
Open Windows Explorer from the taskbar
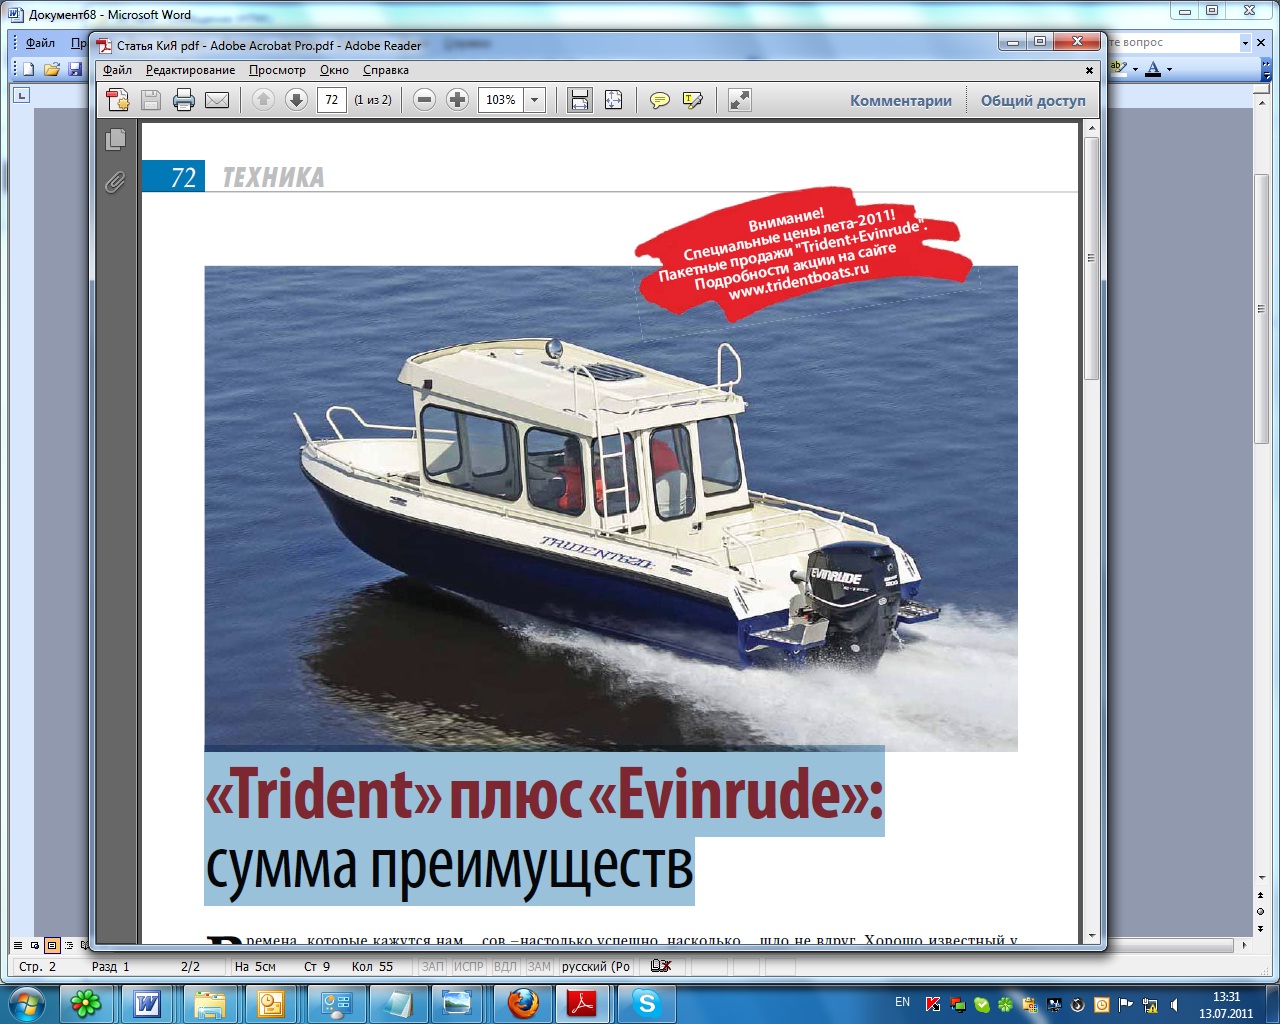coord(210,1004)
